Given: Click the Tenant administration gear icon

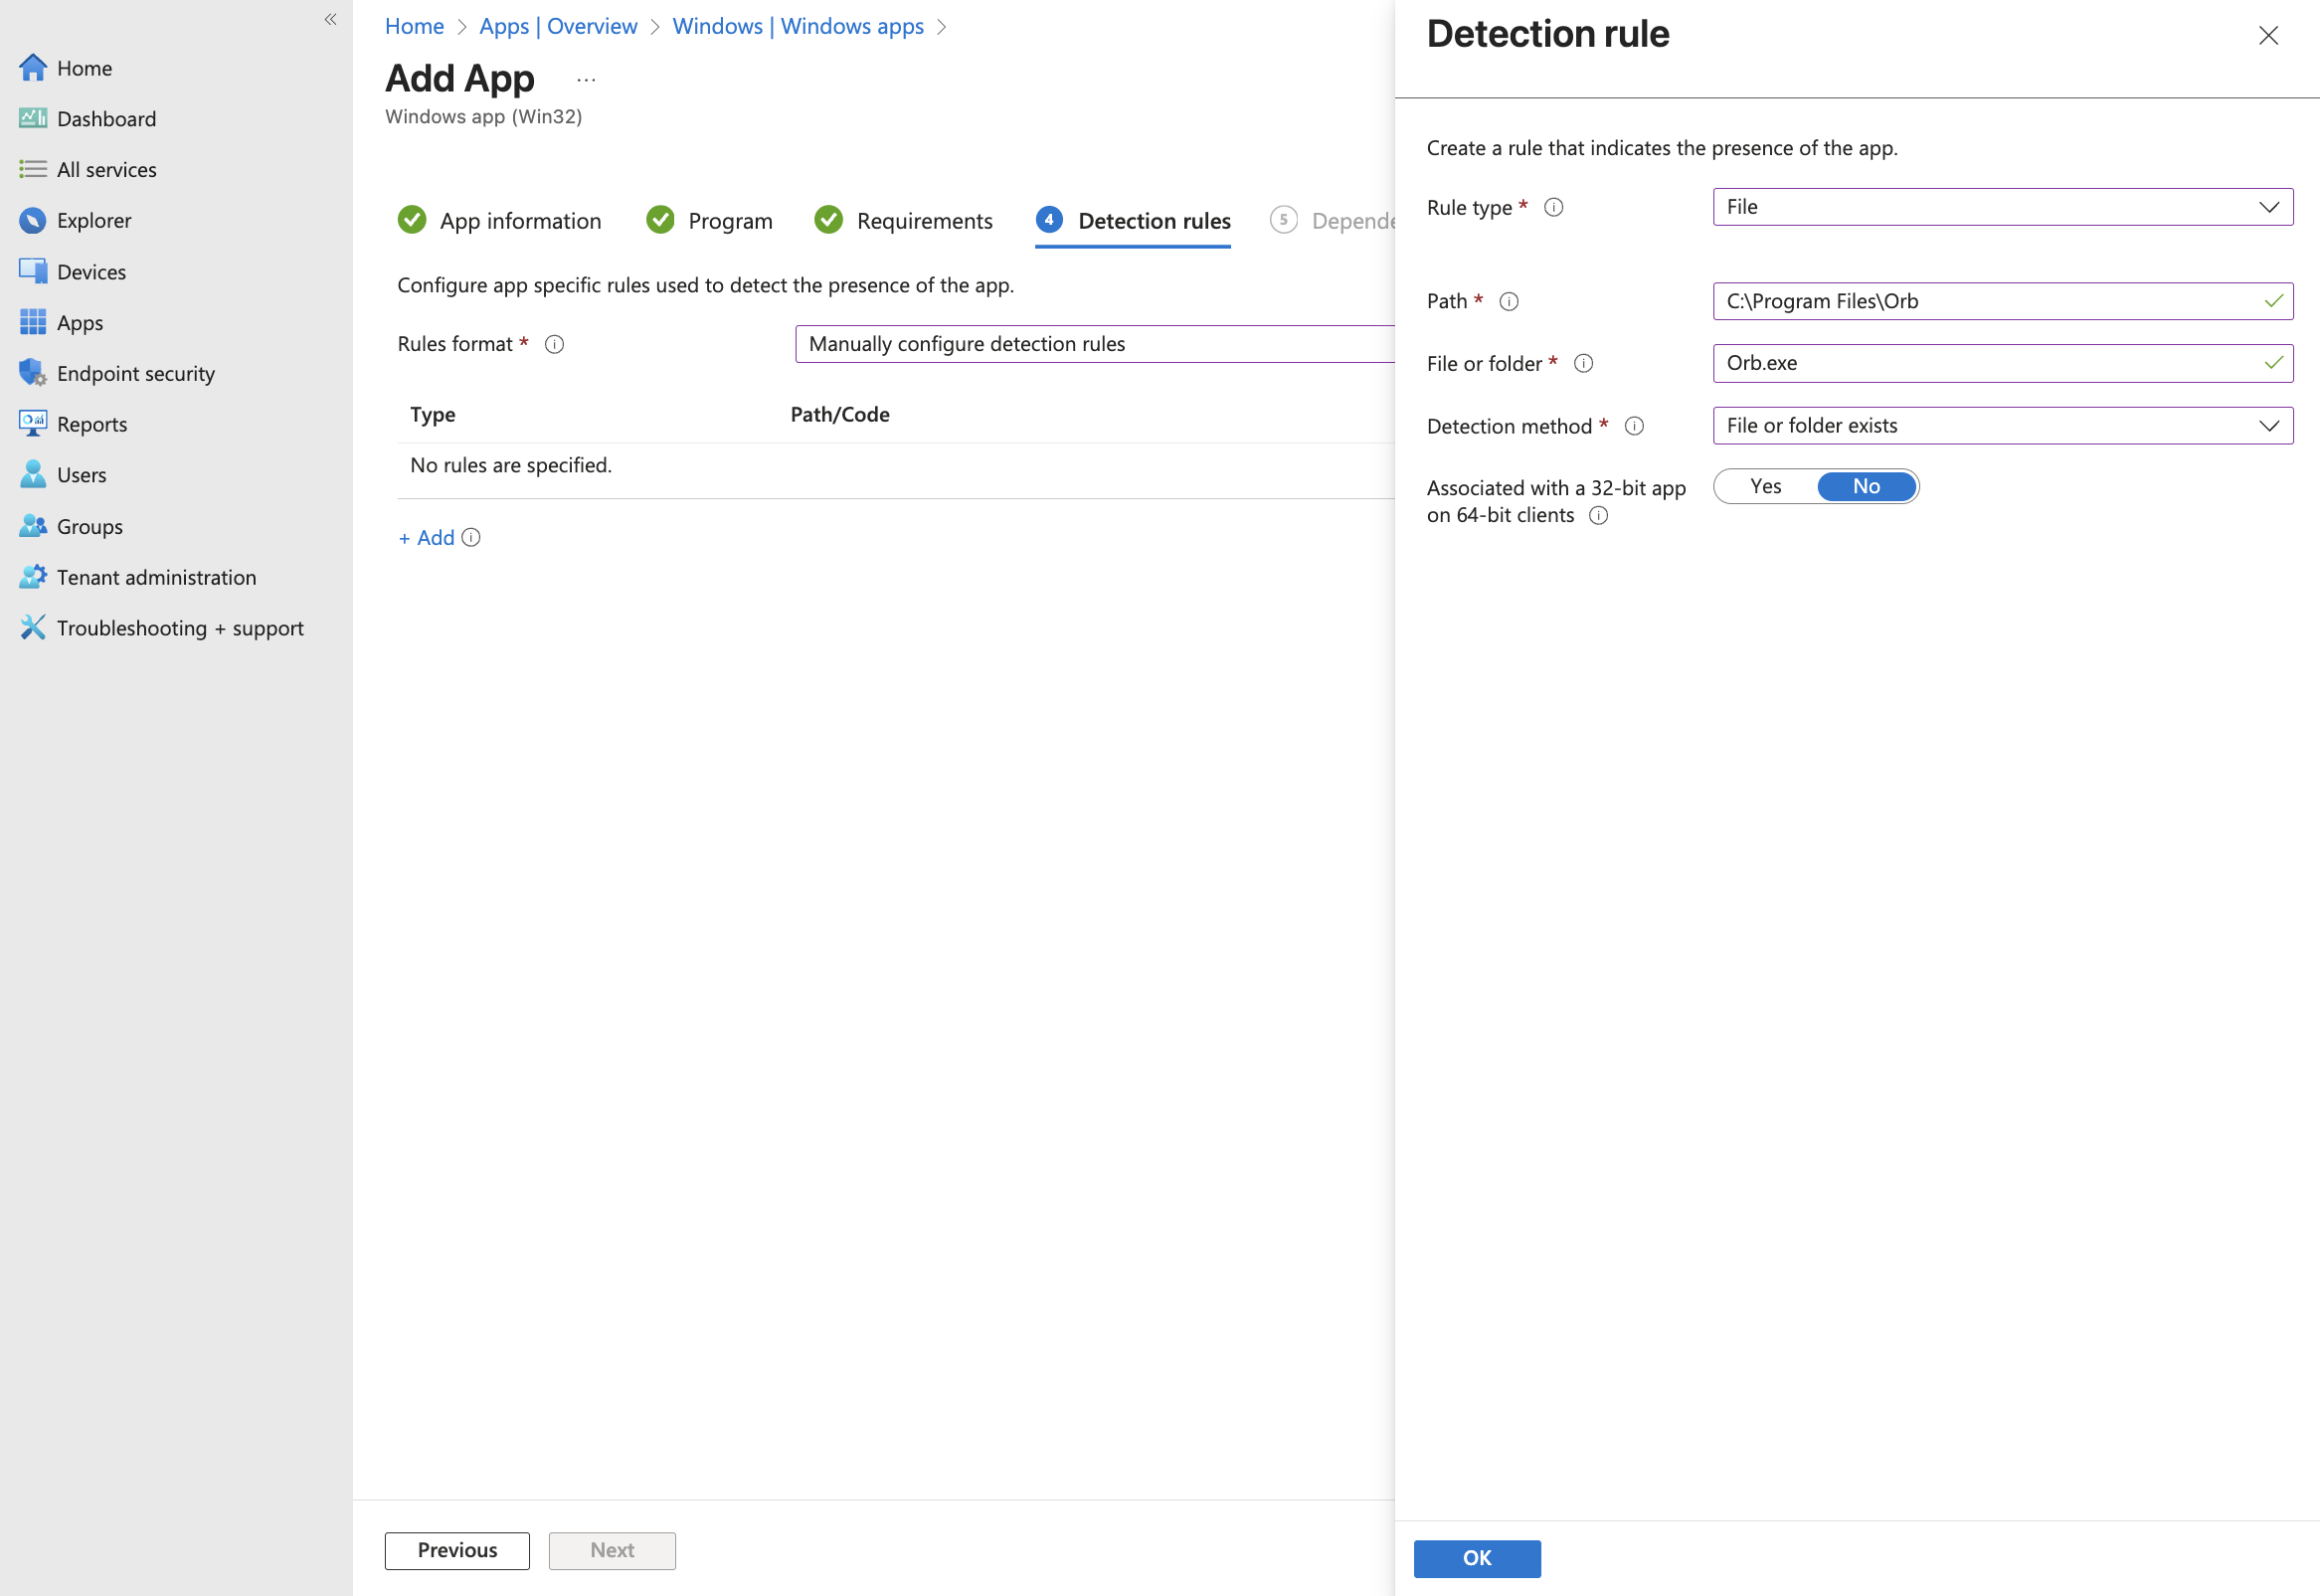Looking at the screenshot, I should pos(32,577).
